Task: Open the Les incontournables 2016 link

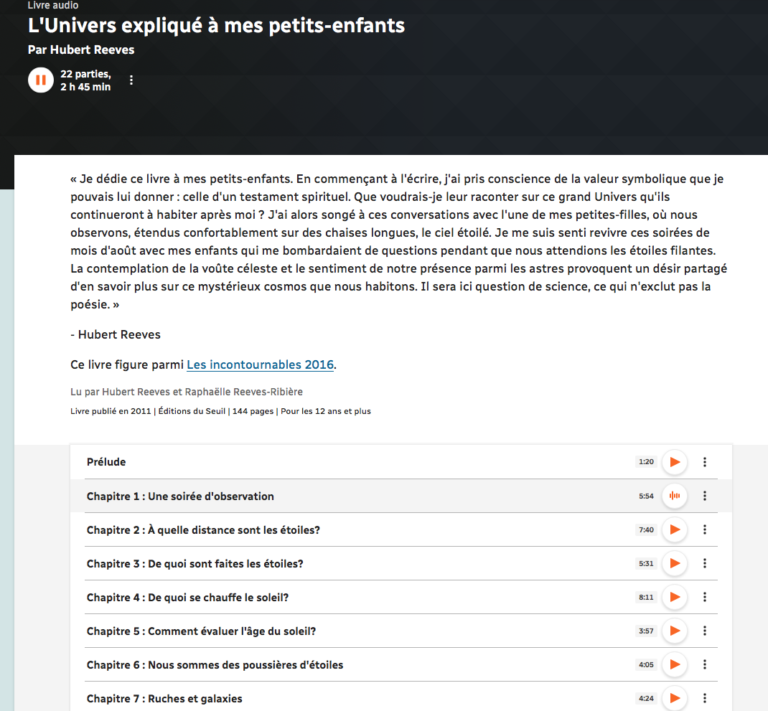Action: pos(260,364)
